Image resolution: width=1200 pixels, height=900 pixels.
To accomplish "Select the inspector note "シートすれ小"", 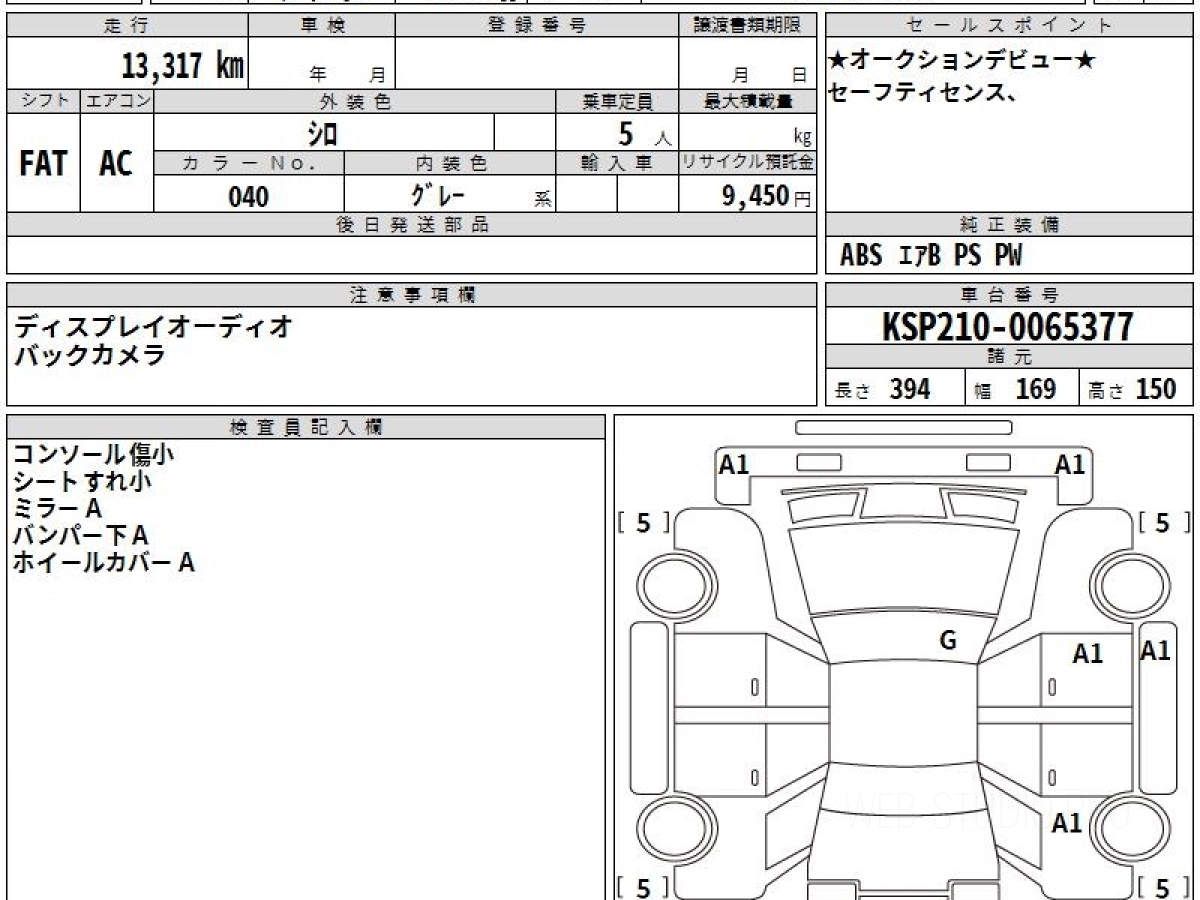I will [82, 481].
